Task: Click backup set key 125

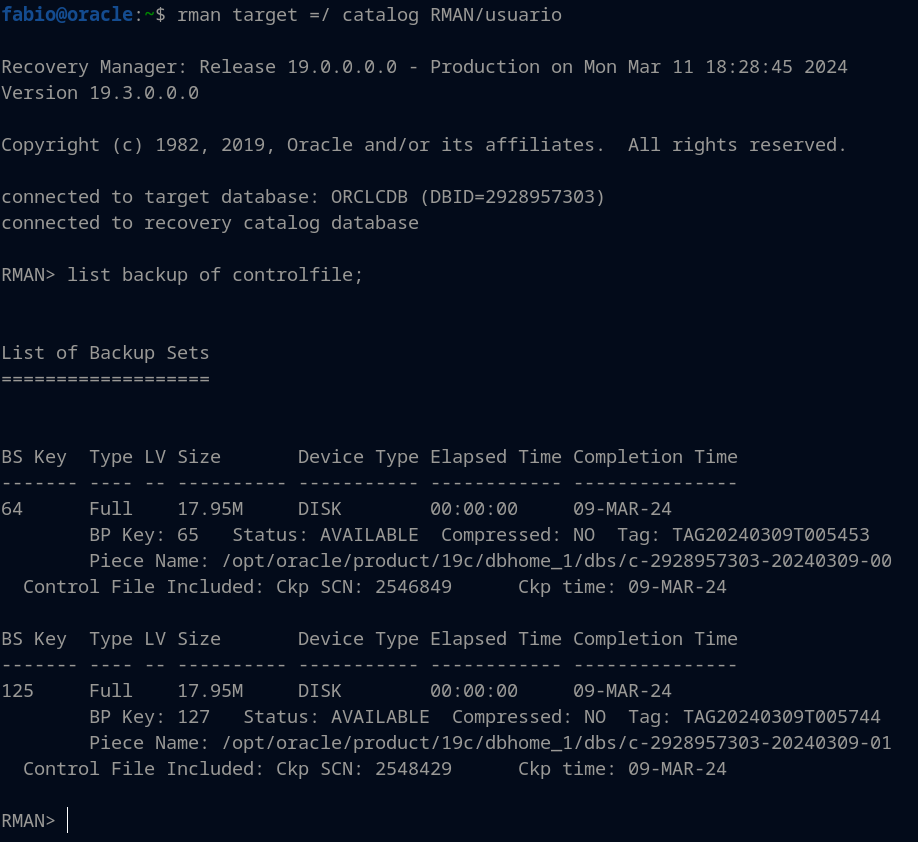Action: pyautogui.click(x=18, y=691)
